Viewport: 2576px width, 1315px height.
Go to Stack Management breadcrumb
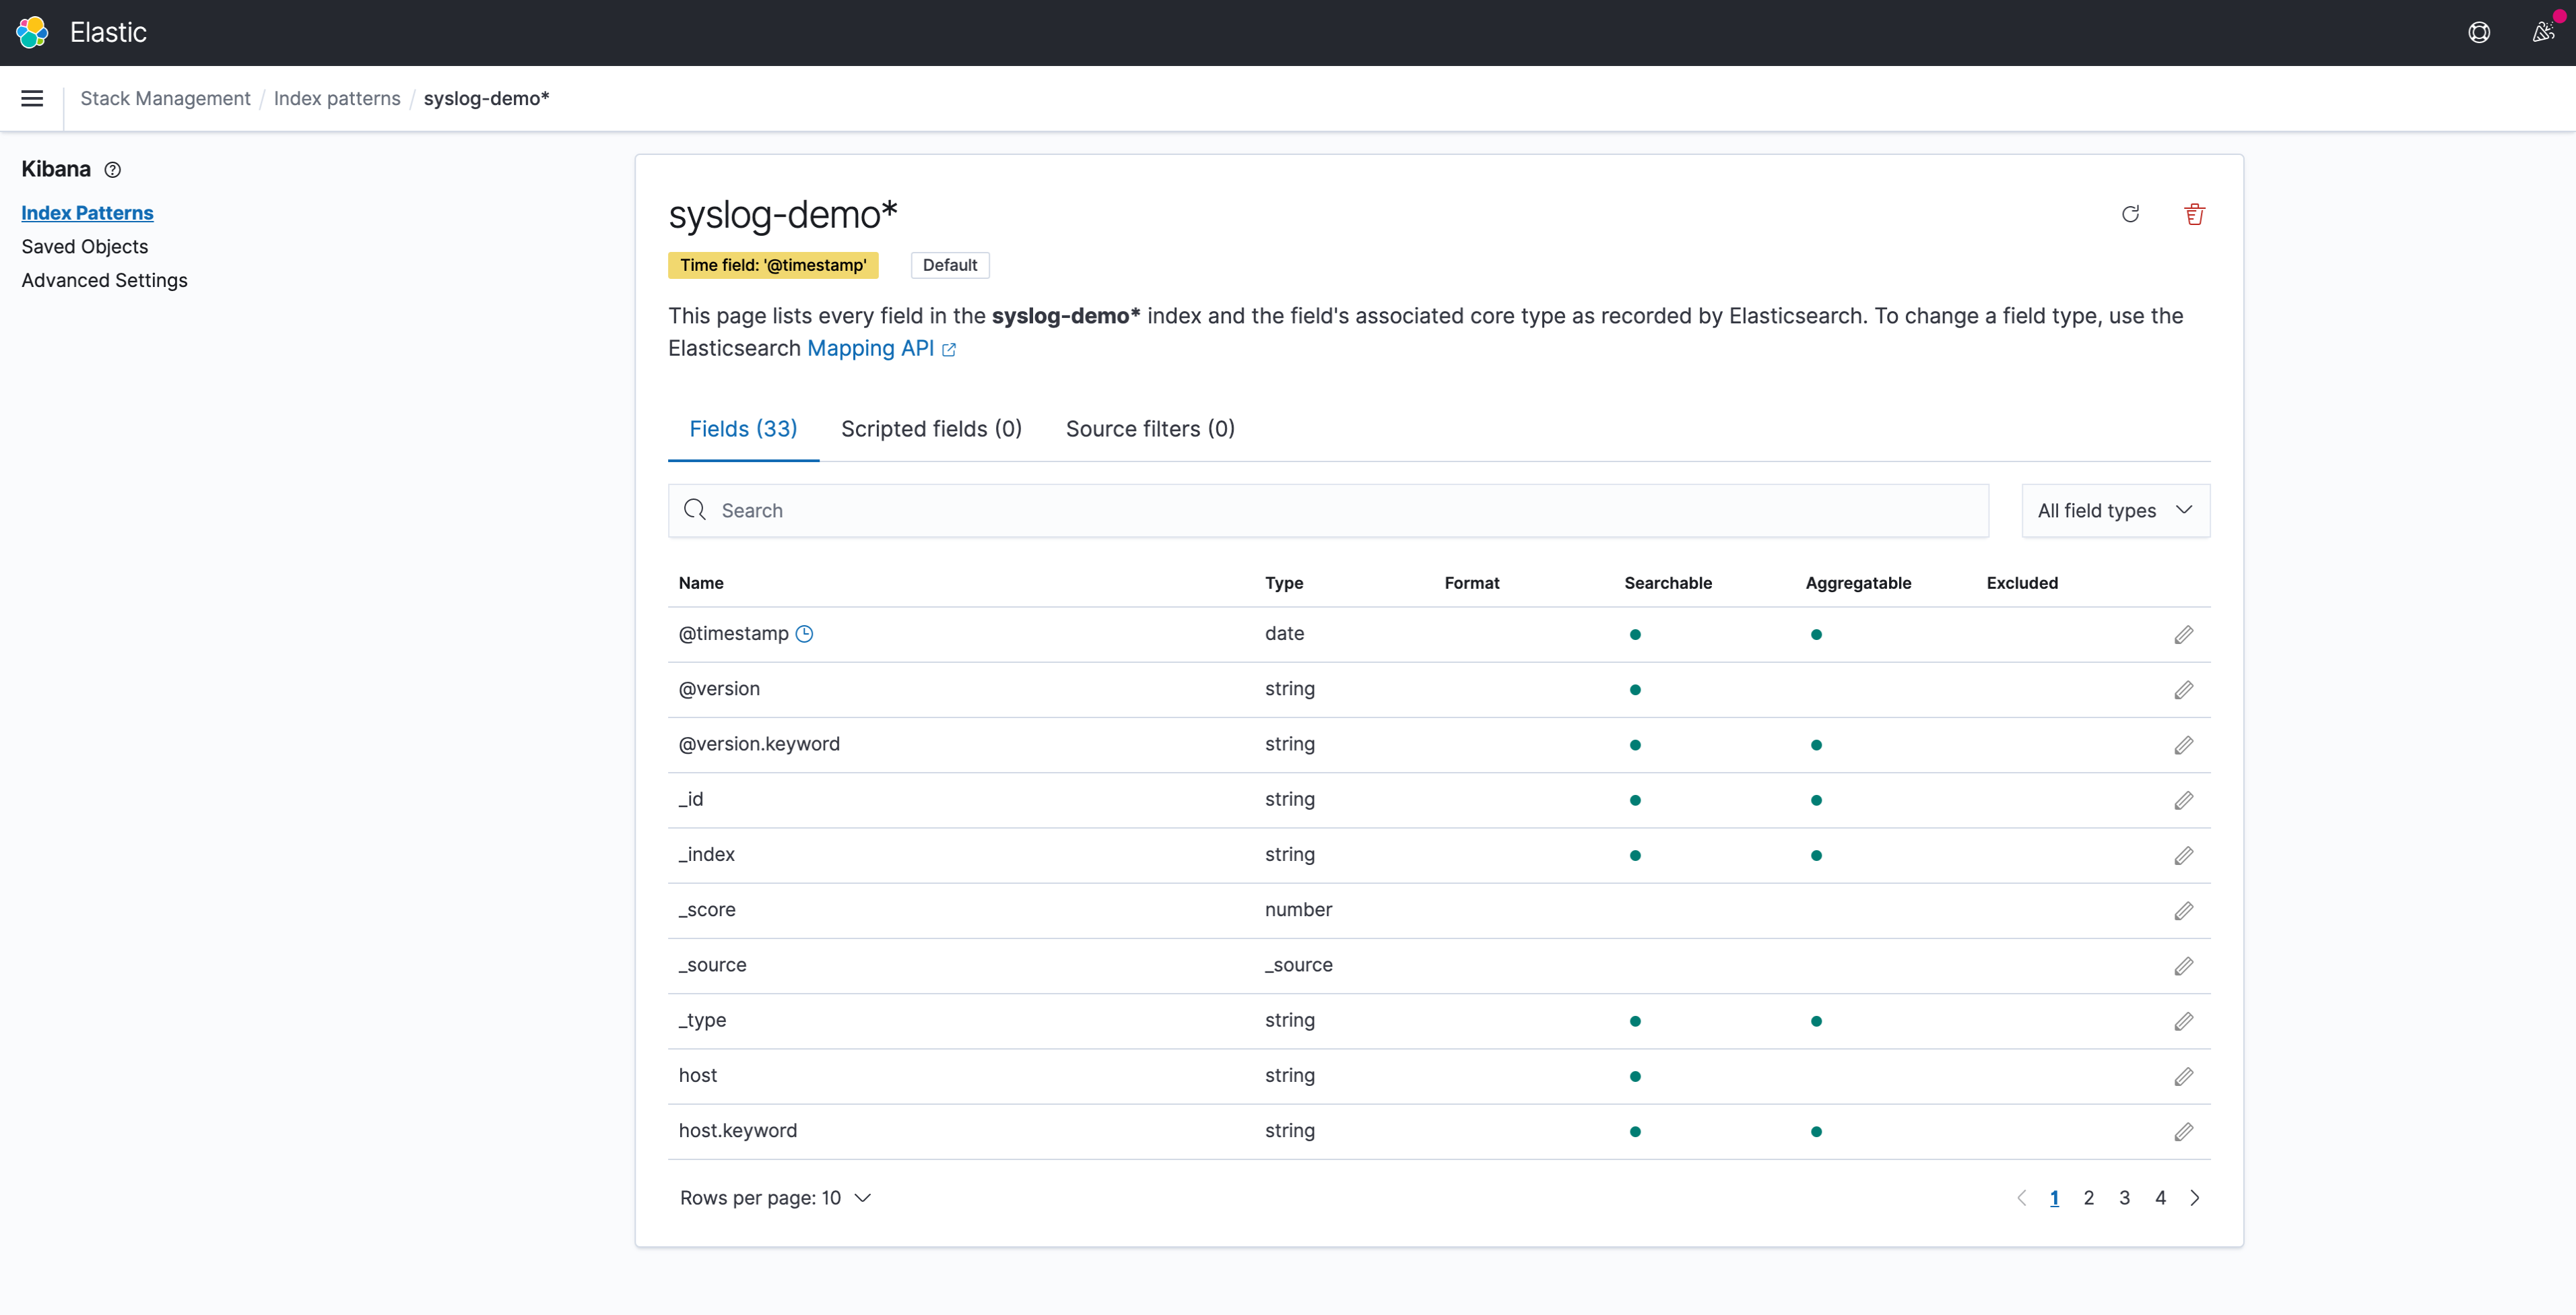coord(165,98)
